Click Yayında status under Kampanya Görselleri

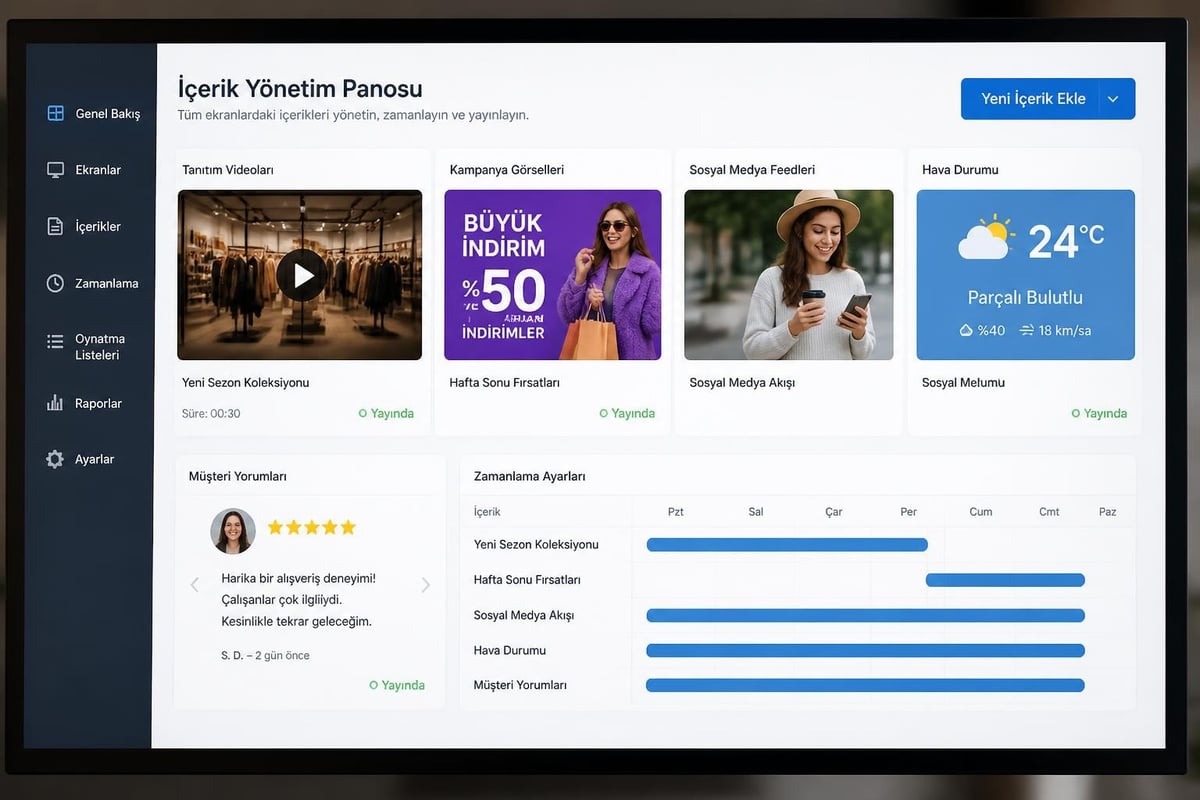point(627,413)
